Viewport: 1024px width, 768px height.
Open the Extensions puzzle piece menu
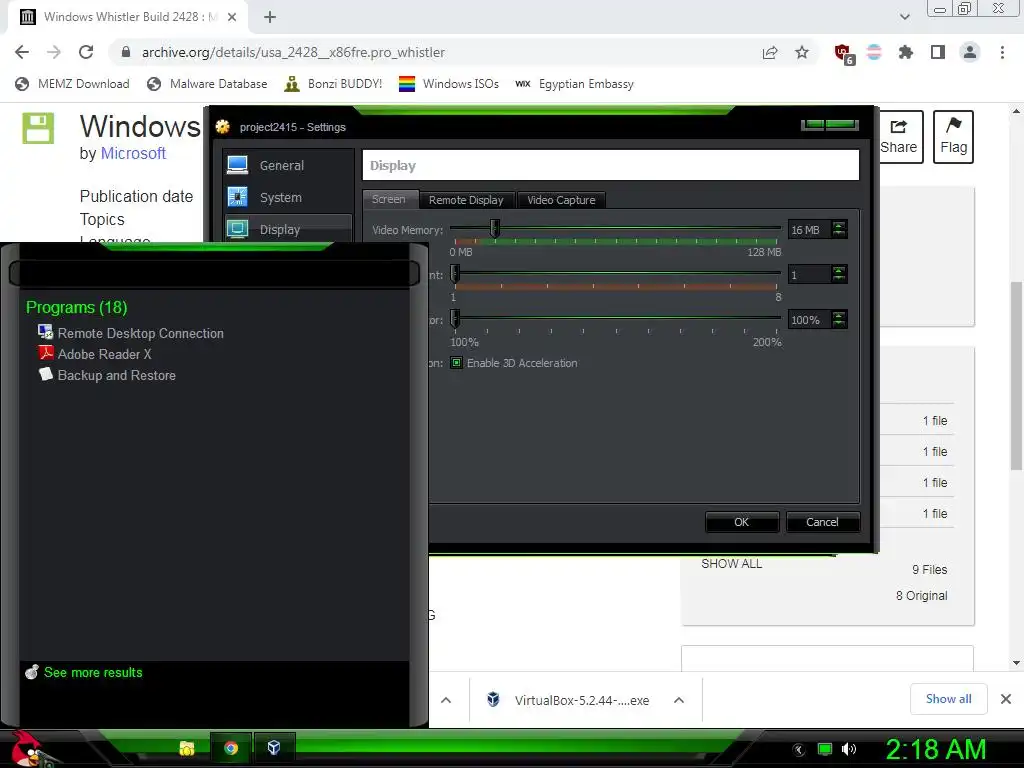click(x=905, y=52)
